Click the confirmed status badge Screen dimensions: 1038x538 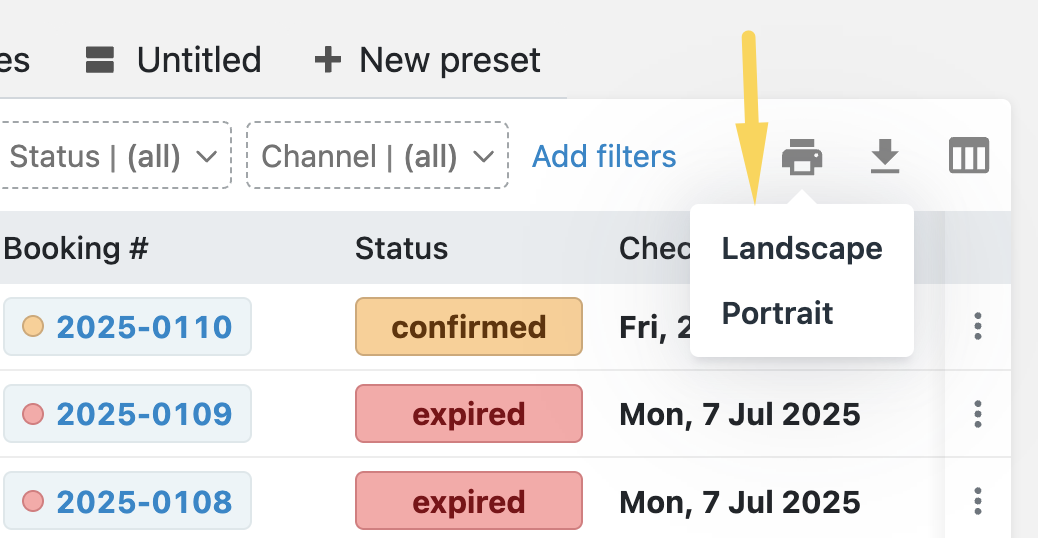coord(469,327)
